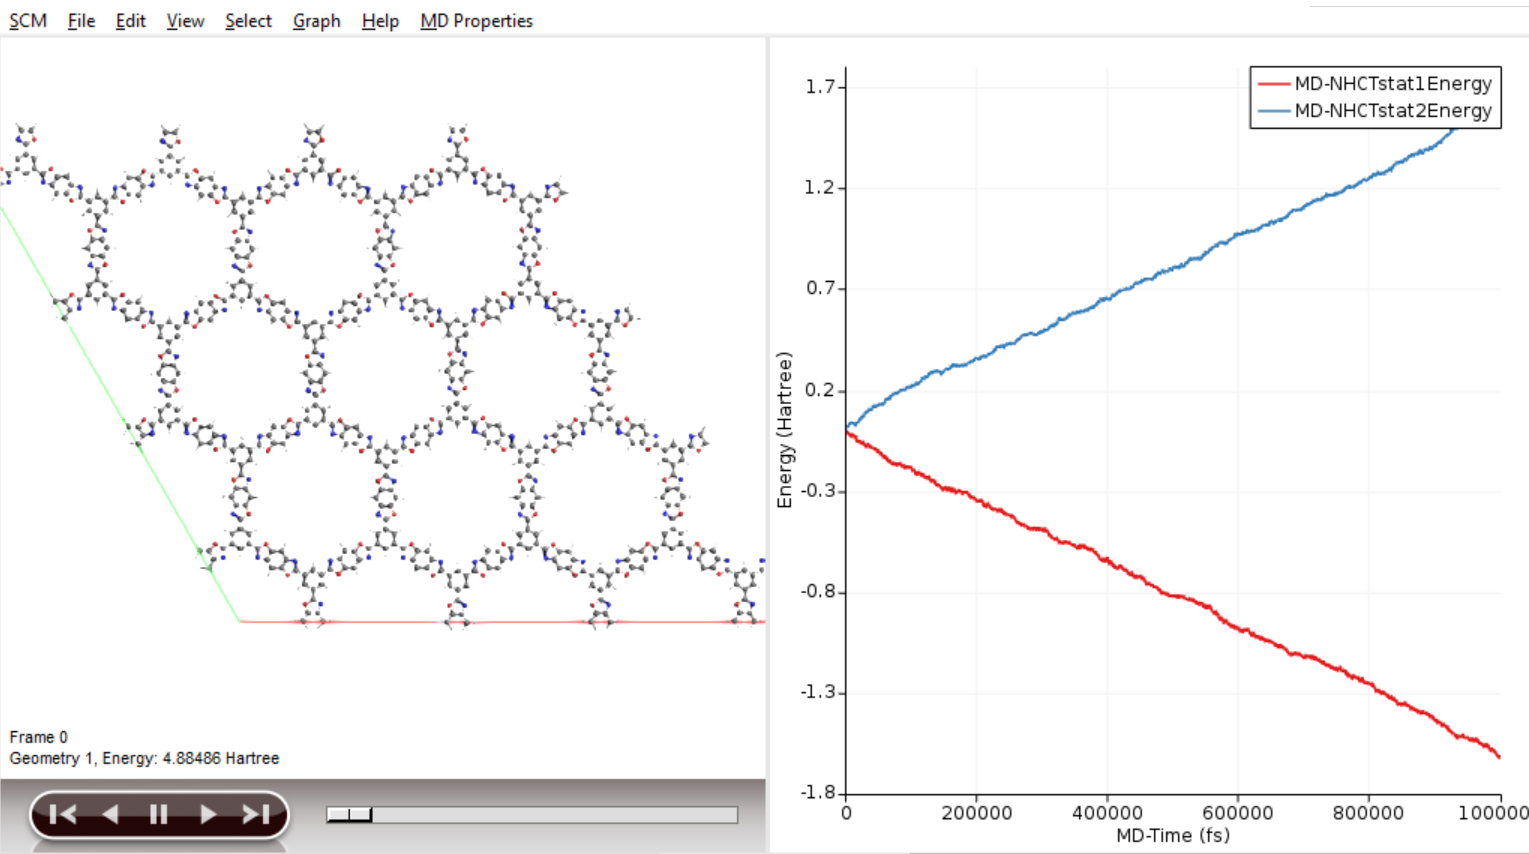This screenshot has height=854, width=1529.
Task: Select MD-NHCTstat2Energy legend entry
Action: pyautogui.click(x=1376, y=111)
